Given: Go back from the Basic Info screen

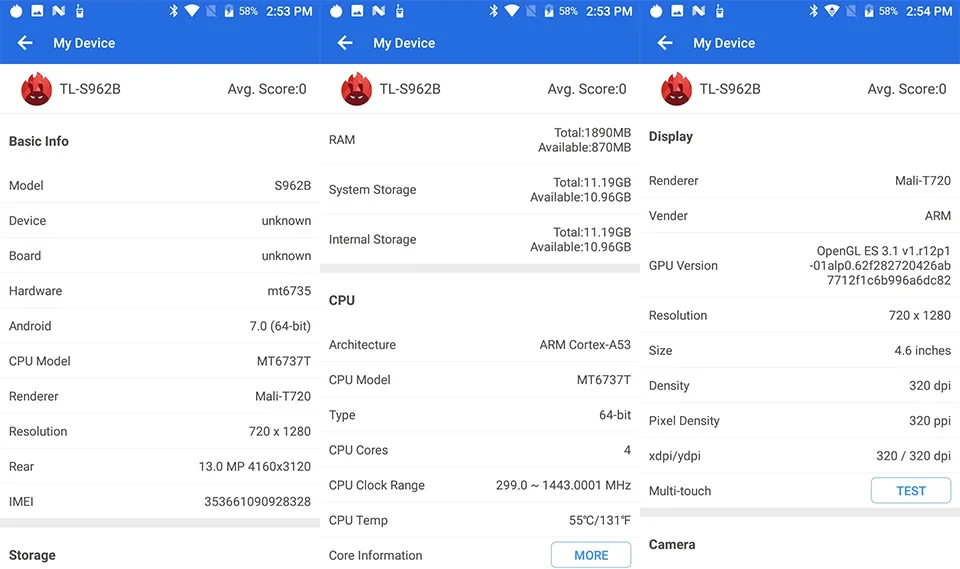Looking at the screenshot, I should pyautogui.click(x=24, y=43).
